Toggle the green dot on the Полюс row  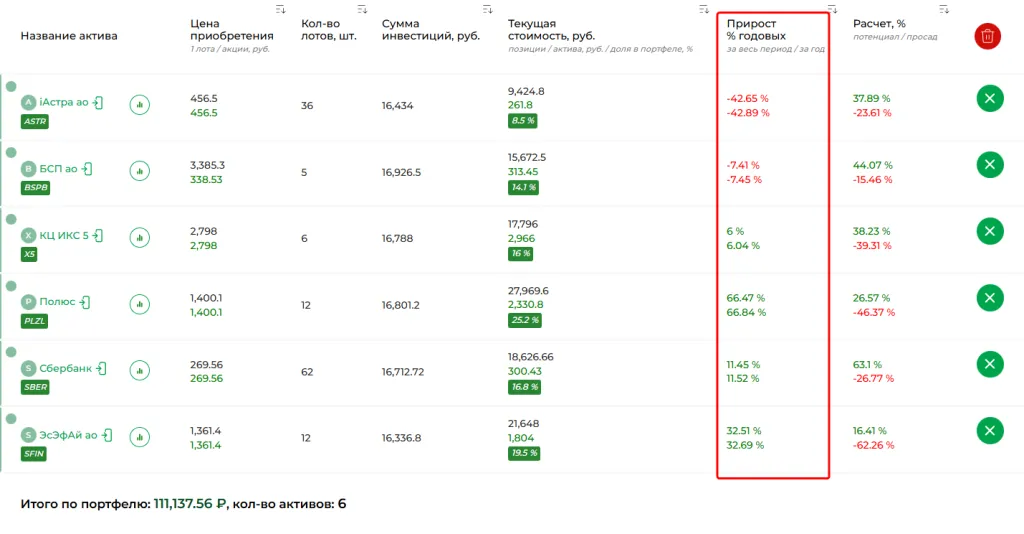coord(11,286)
